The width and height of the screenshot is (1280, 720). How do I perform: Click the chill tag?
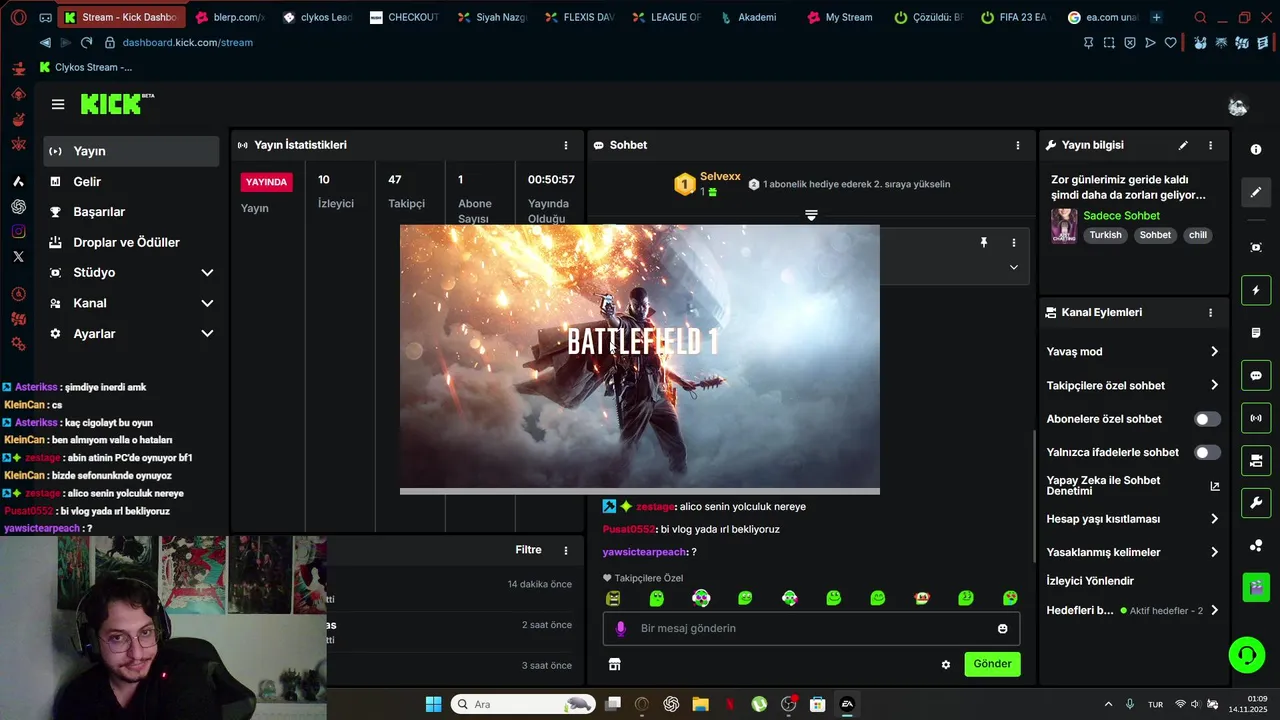1197,235
